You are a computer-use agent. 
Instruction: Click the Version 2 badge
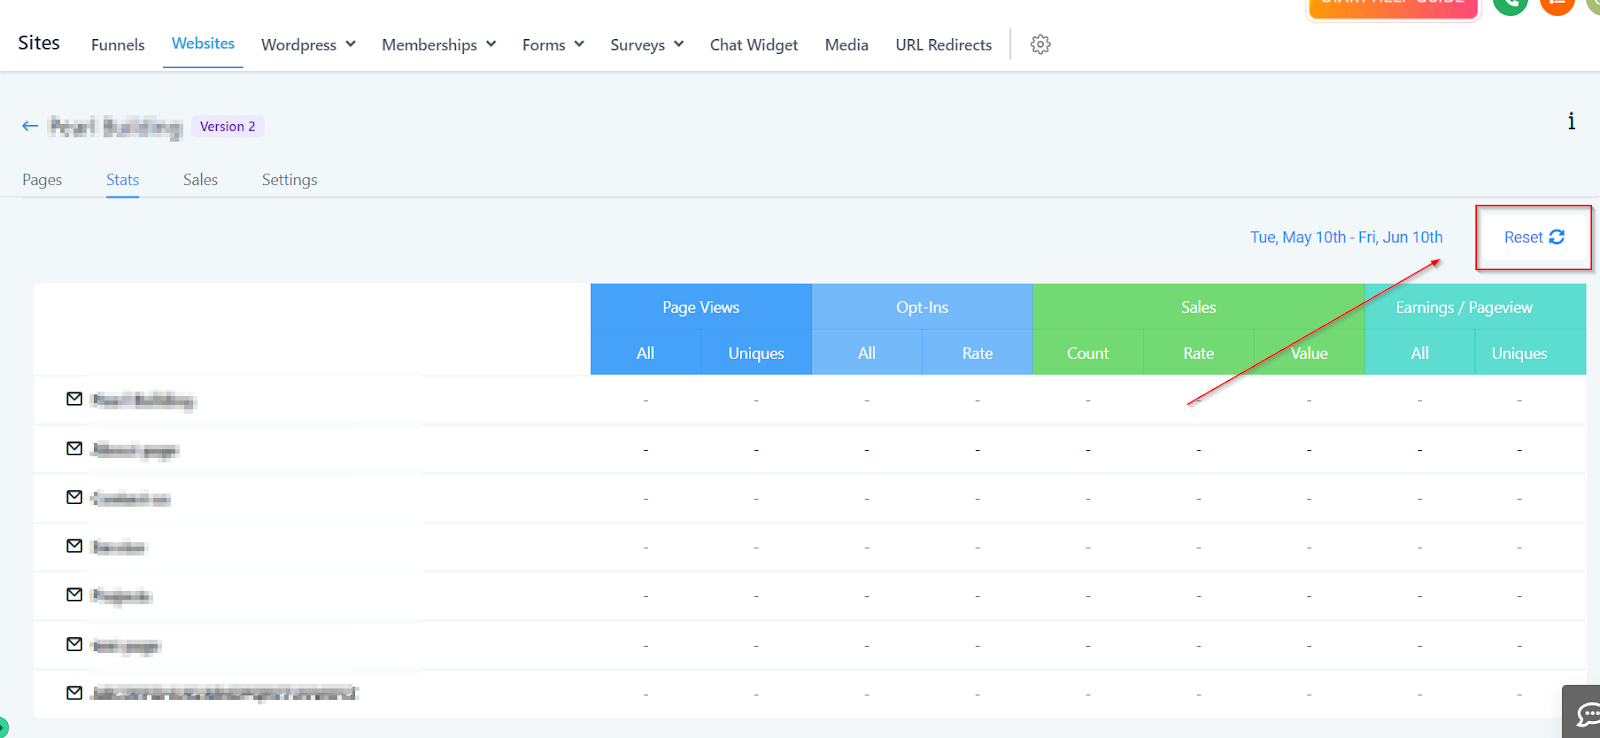[x=227, y=126]
